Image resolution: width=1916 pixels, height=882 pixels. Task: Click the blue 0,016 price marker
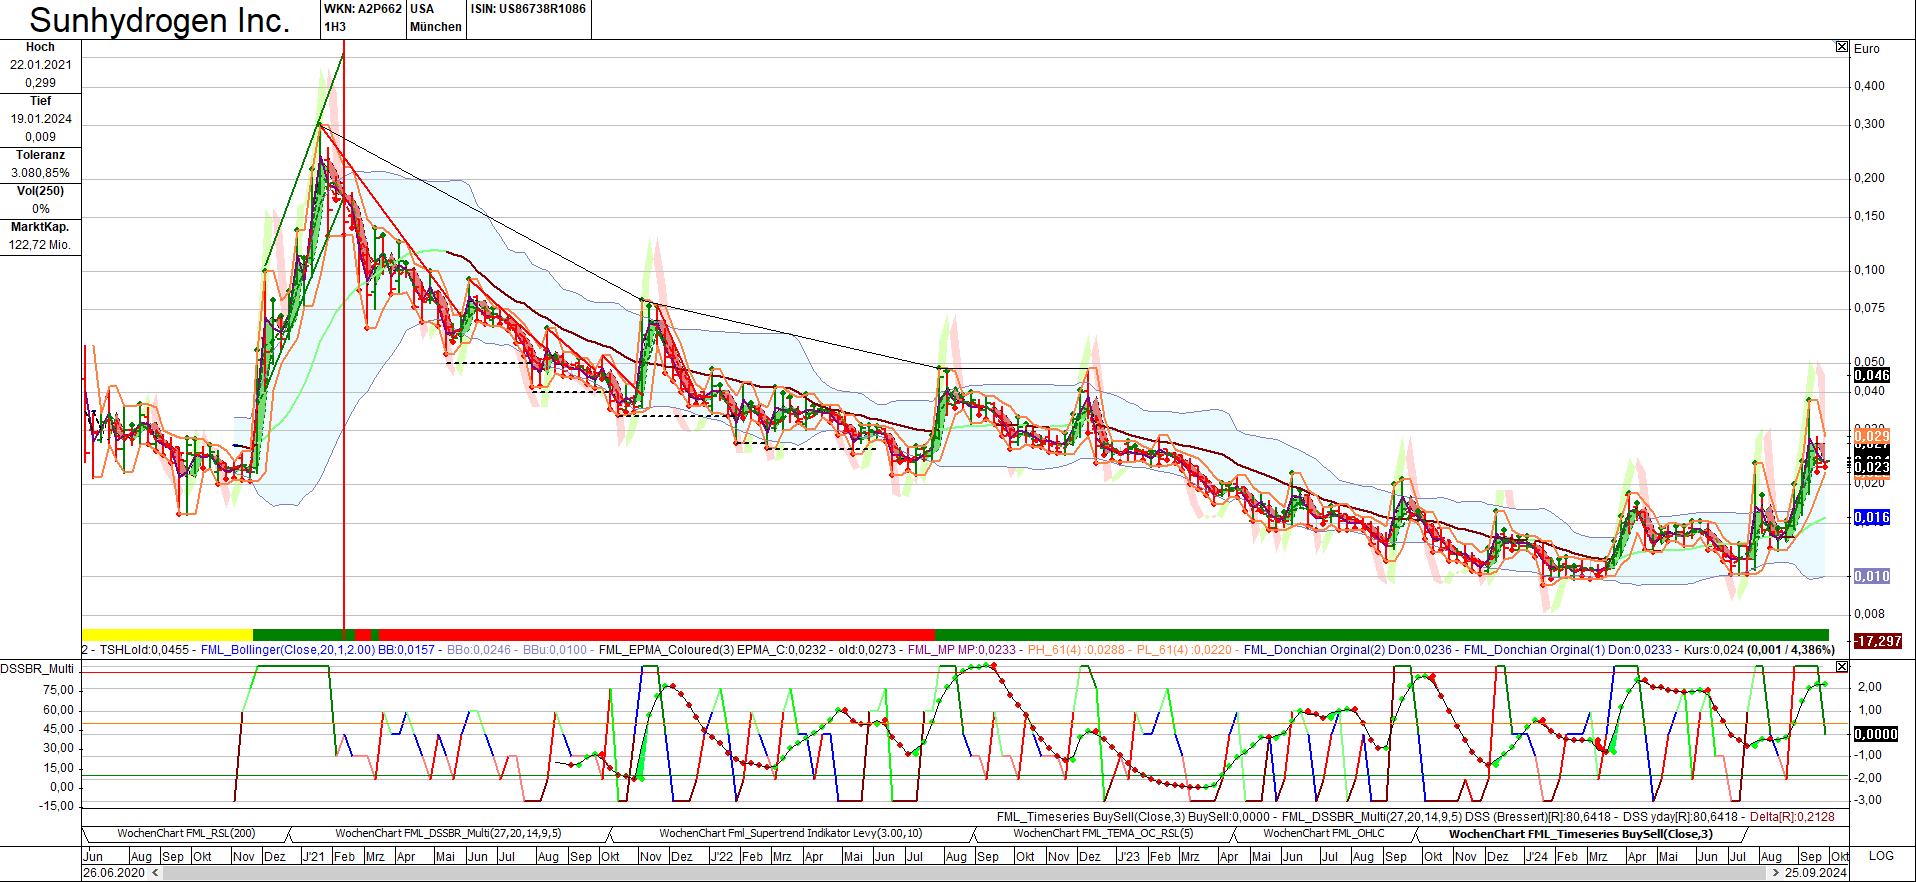tap(1872, 518)
